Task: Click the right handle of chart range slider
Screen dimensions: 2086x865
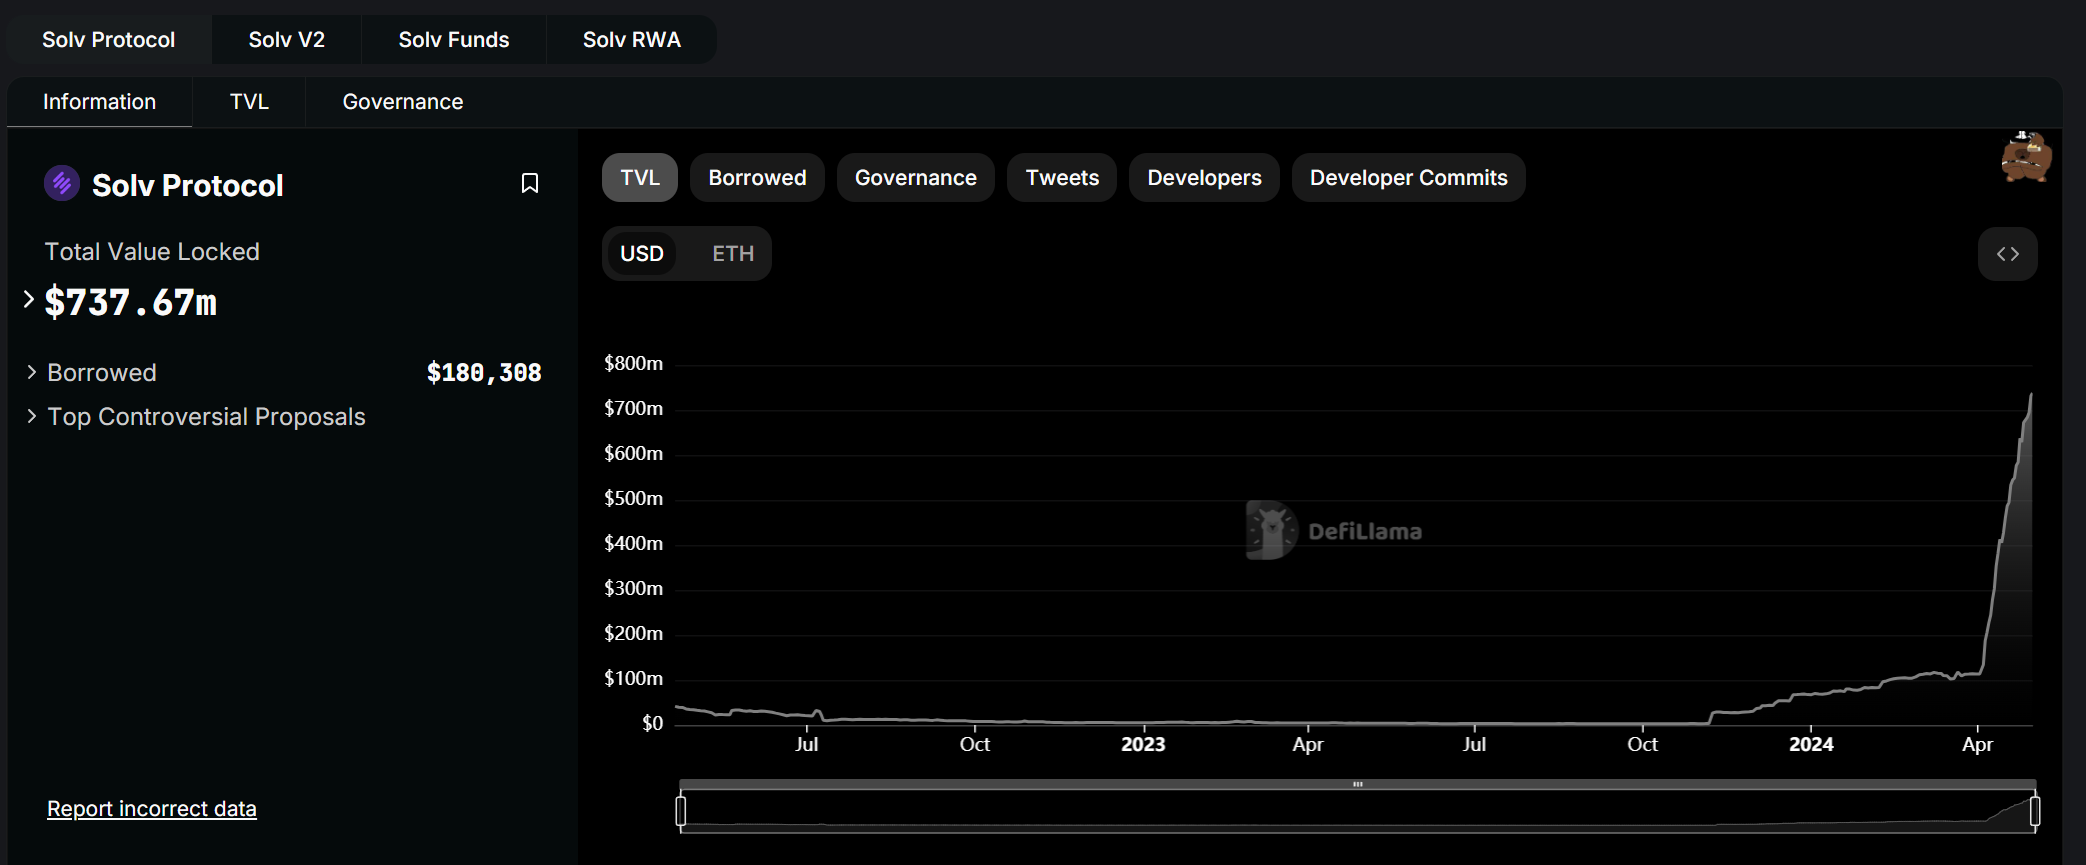Action: pyautogui.click(x=2034, y=810)
